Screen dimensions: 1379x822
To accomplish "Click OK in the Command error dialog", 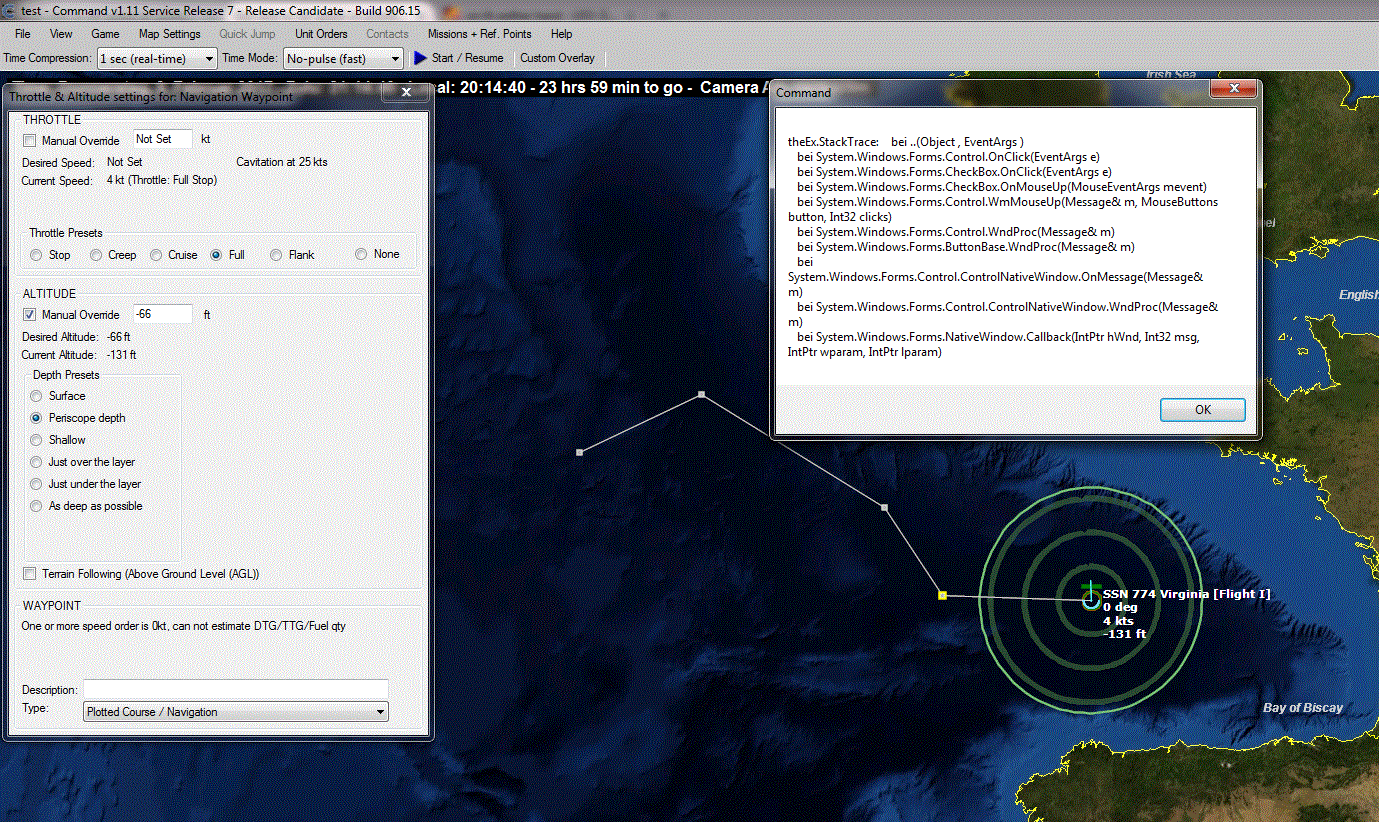I will coord(1202,410).
